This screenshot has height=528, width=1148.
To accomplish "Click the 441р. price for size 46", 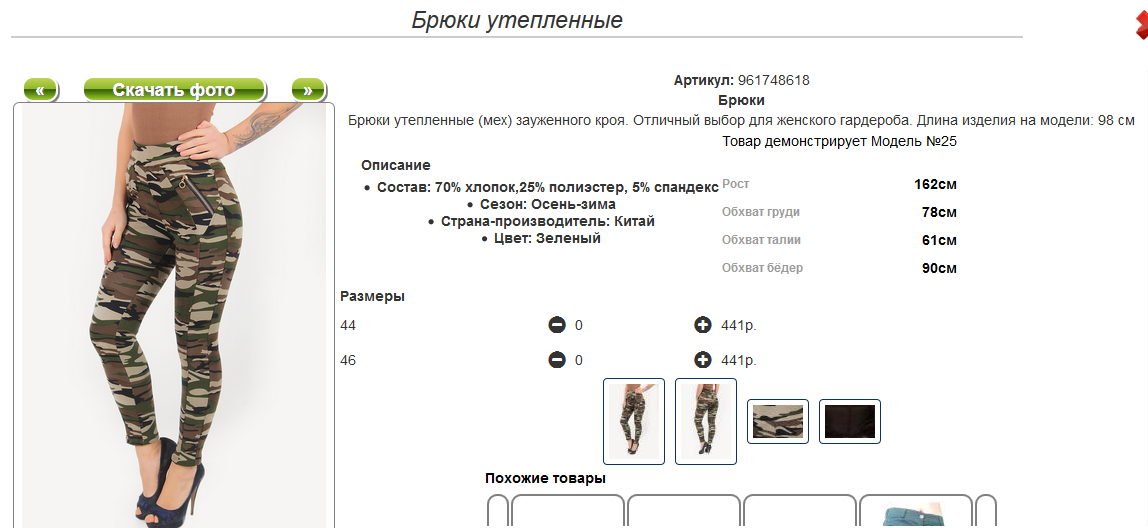I will pyautogui.click(x=739, y=361).
